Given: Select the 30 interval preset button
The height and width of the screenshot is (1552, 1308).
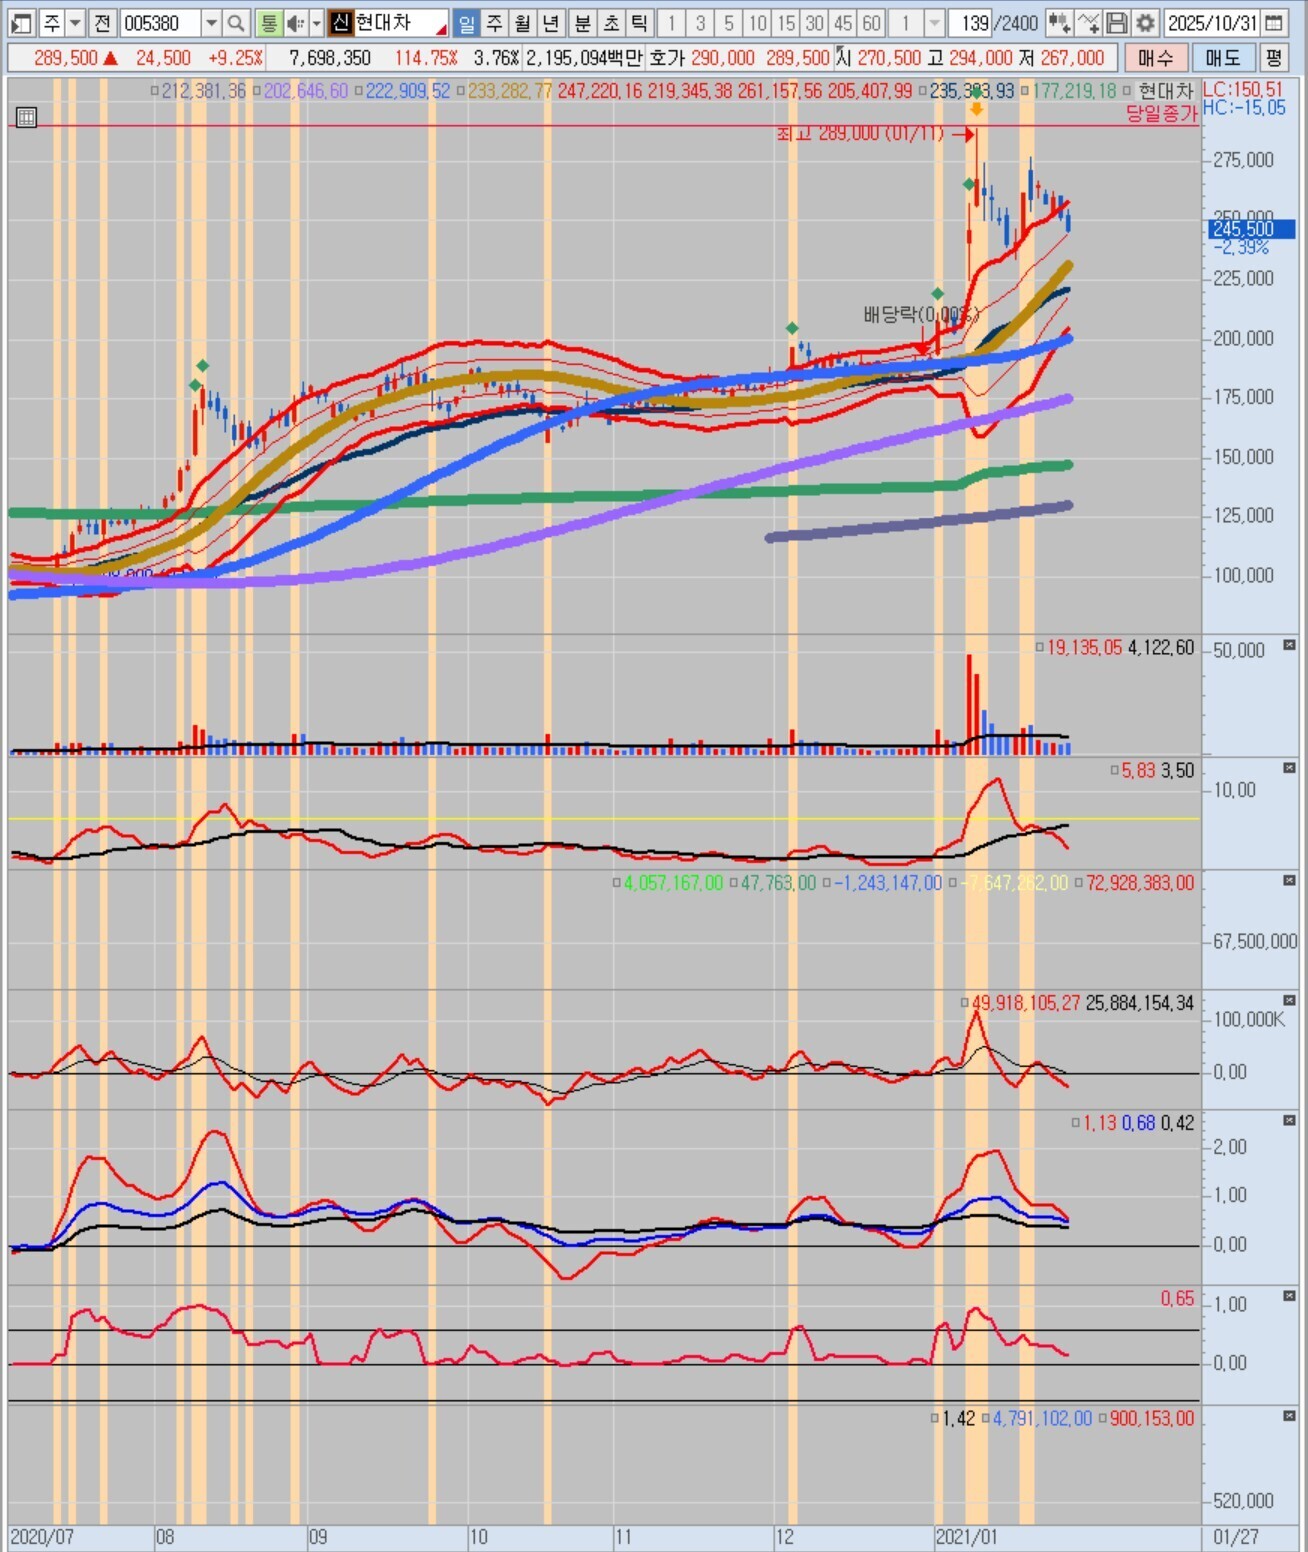Looking at the screenshot, I should tap(815, 23).
